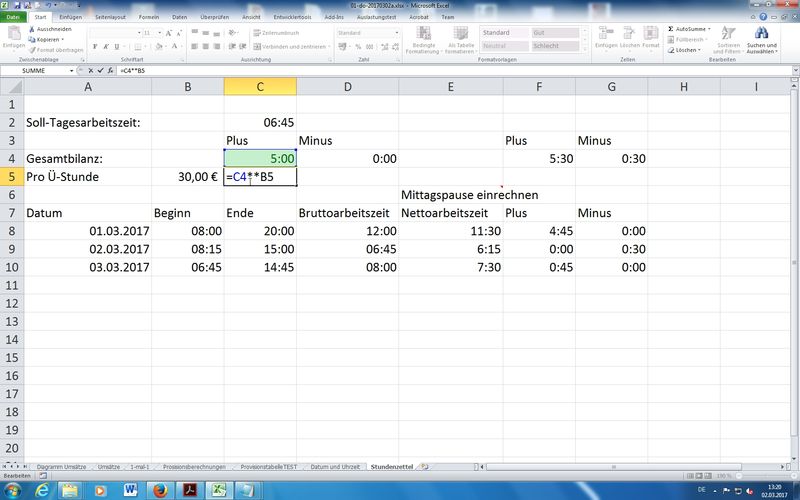Open the Datei menu tab
The width and height of the screenshot is (800, 500).
[x=13, y=17]
